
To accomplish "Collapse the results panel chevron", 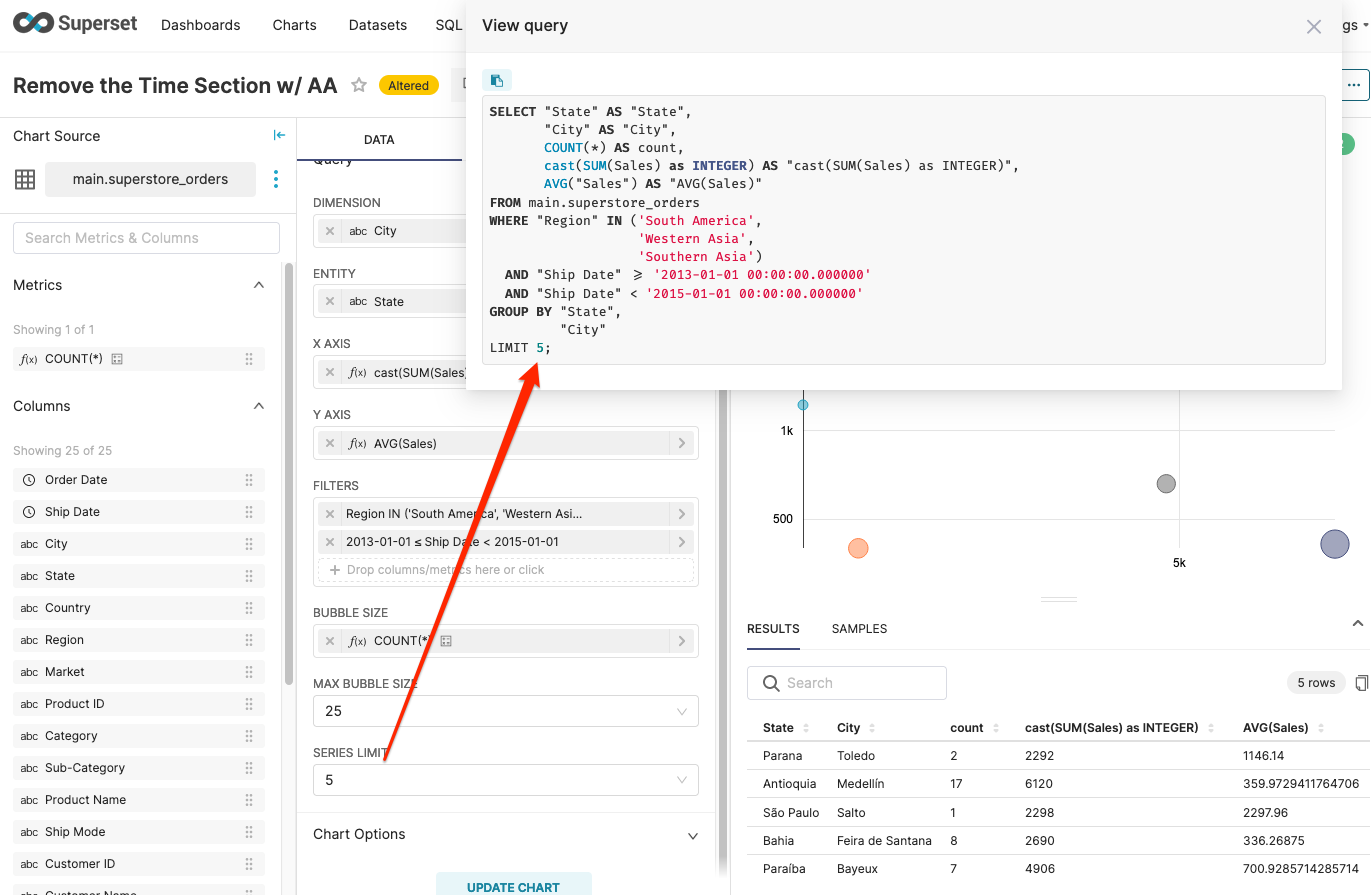I will tap(1358, 624).
